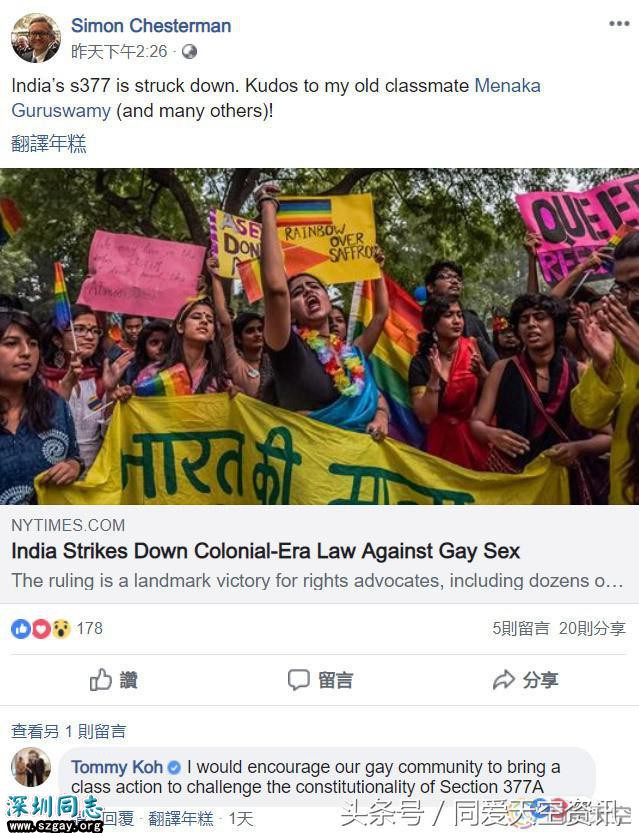Open Tommy Koh's profile name

(x=116, y=767)
